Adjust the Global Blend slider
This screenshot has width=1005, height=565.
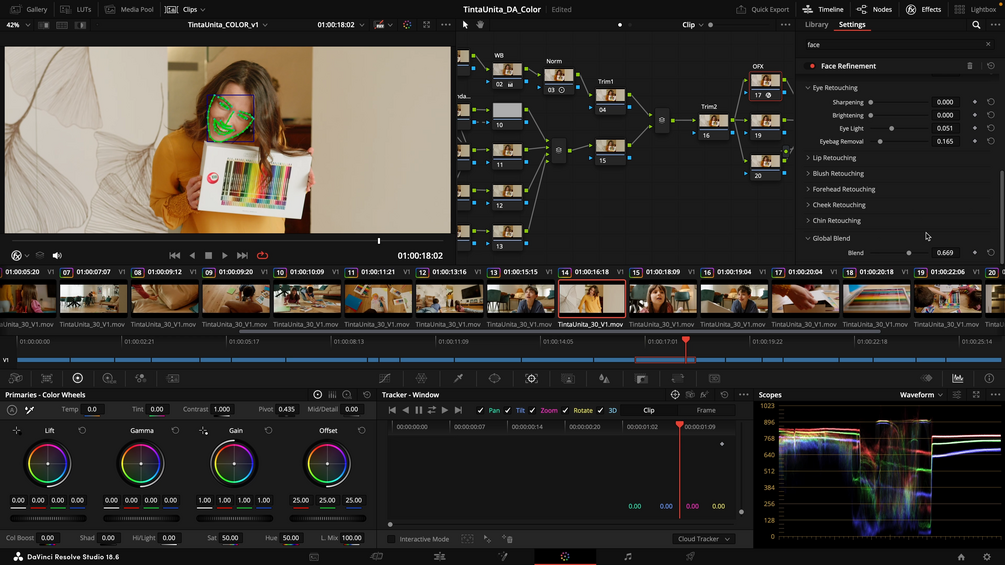(x=909, y=253)
